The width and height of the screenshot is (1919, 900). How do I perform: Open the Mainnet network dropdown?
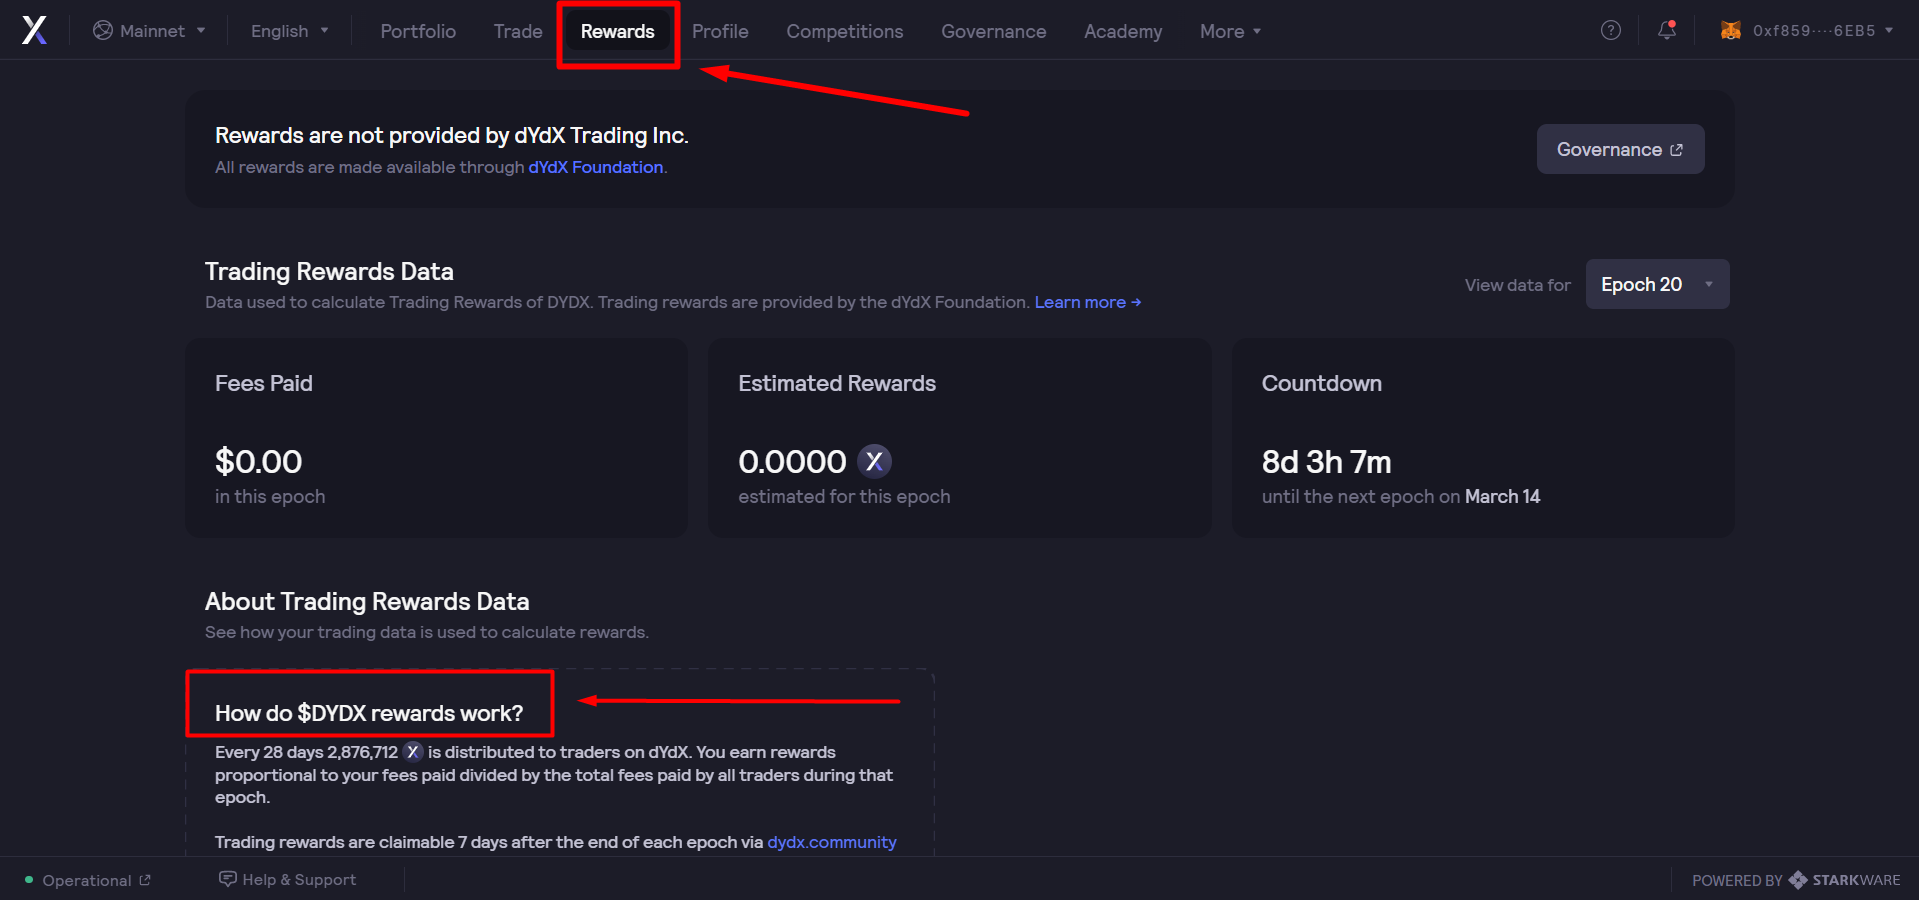(x=149, y=31)
